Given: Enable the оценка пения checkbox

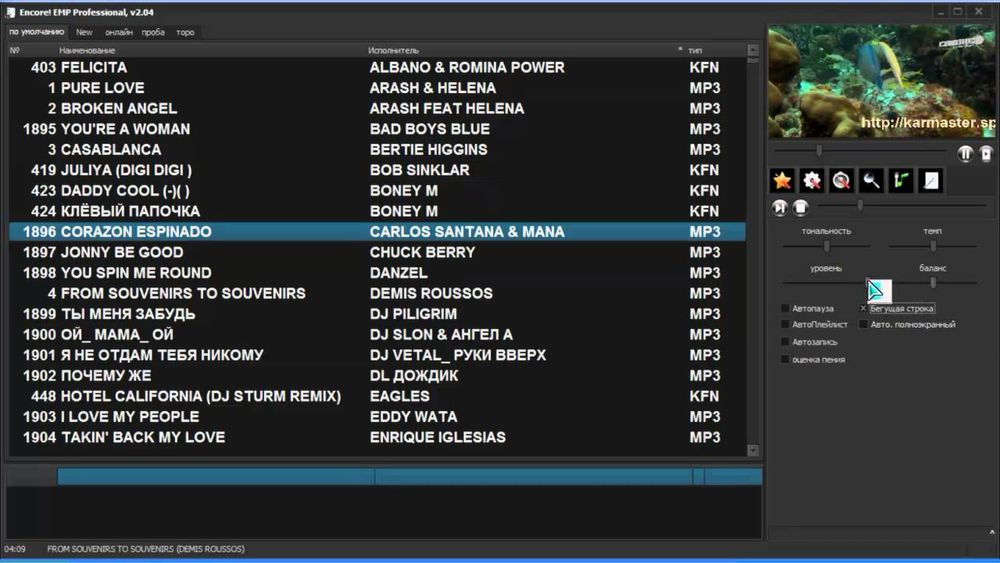Looking at the screenshot, I should [x=785, y=360].
